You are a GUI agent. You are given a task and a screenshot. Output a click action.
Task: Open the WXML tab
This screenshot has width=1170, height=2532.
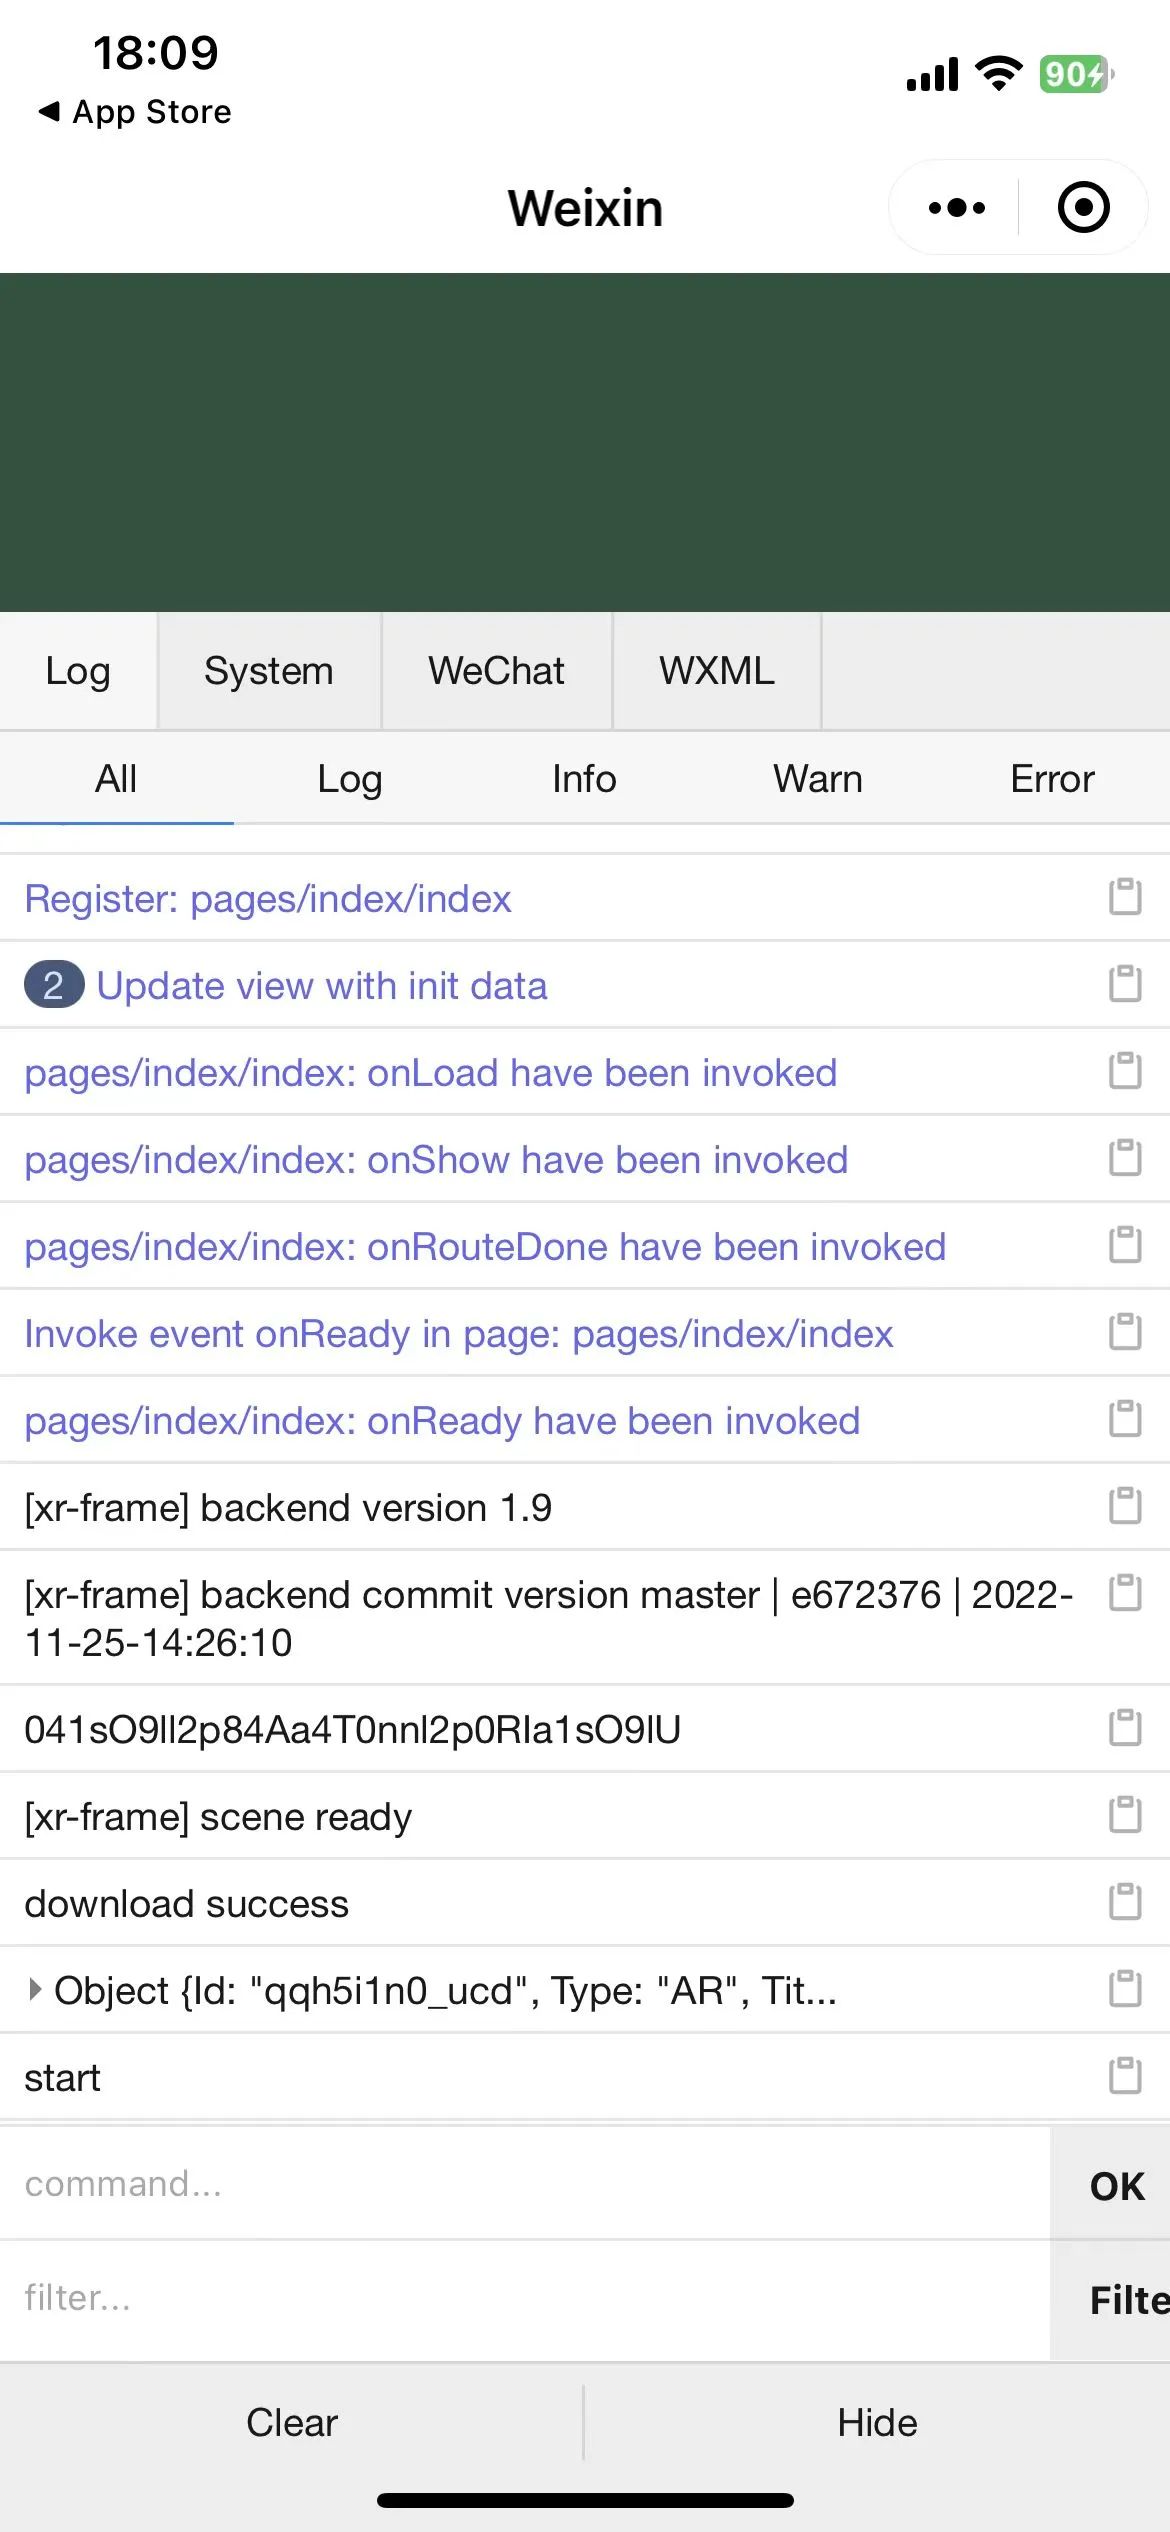716,671
